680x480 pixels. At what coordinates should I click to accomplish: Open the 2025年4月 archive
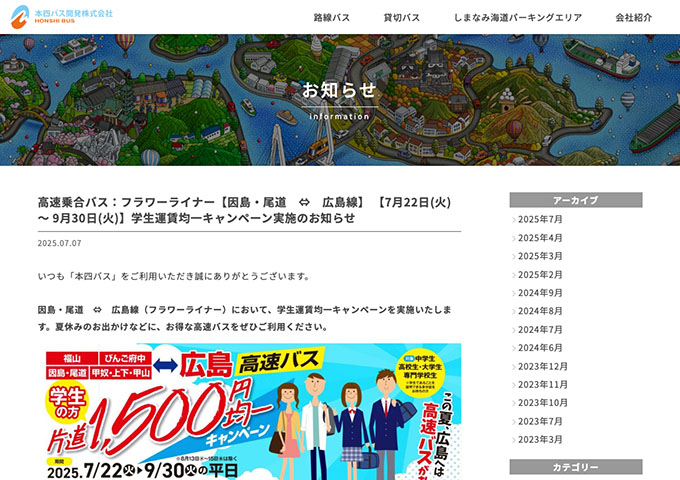coord(540,238)
